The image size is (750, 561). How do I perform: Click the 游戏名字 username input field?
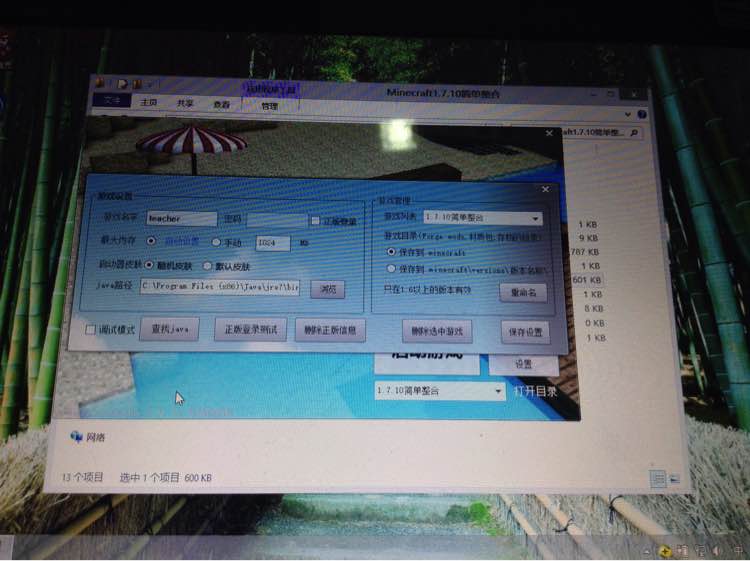coord(181,219)
